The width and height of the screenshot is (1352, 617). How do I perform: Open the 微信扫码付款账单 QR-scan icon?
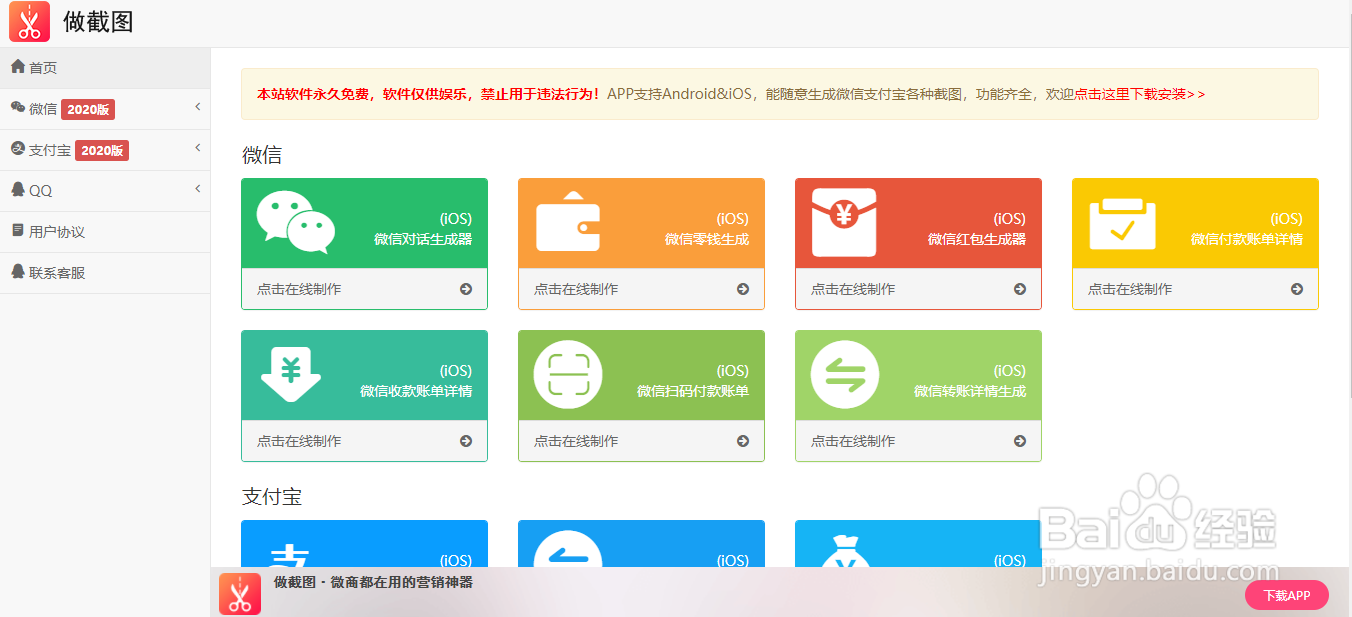tap(566, 374)
